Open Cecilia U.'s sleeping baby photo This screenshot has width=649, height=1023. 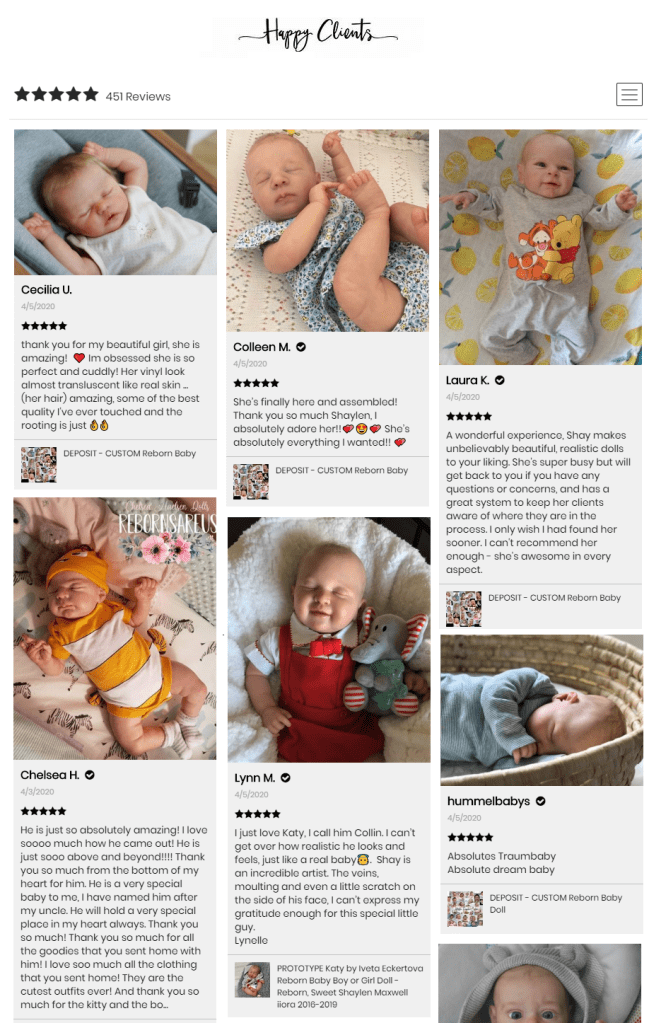[x=115, y=202]
